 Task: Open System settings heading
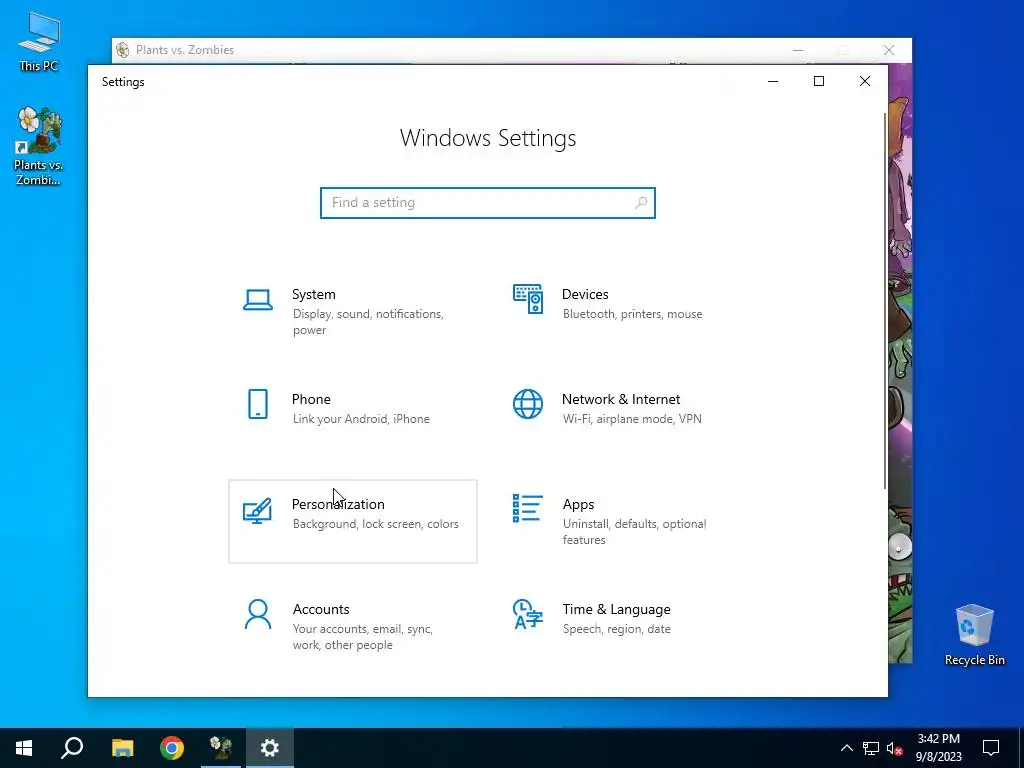tap(313, 295)
